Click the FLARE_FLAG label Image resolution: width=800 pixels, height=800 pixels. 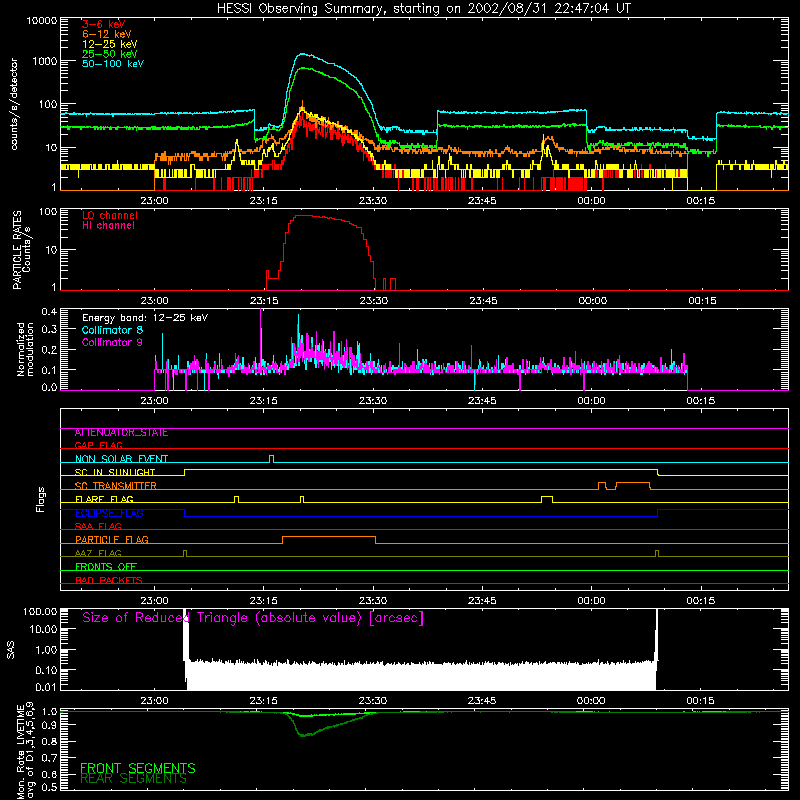[x=104, y=499]
